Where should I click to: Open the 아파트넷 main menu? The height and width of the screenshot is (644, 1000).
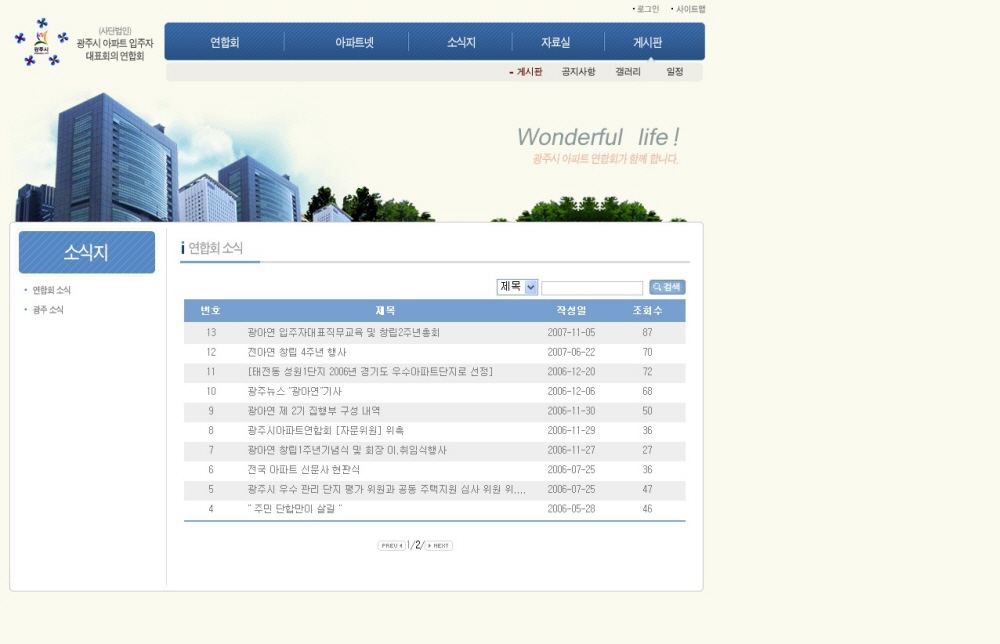354,43
